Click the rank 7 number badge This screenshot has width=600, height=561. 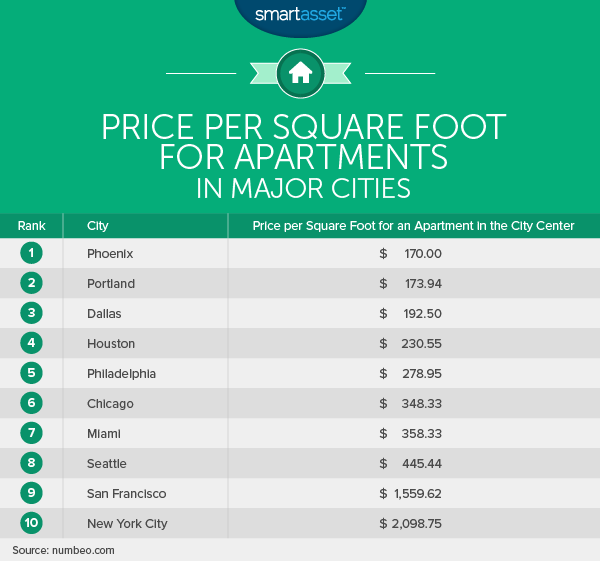[x=31, y=433]
